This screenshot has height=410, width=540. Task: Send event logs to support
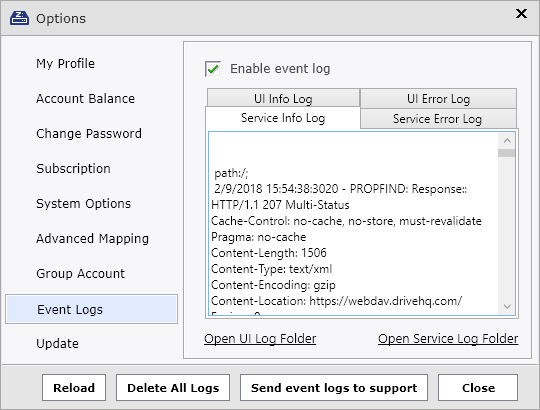click(x=334, y=388)
